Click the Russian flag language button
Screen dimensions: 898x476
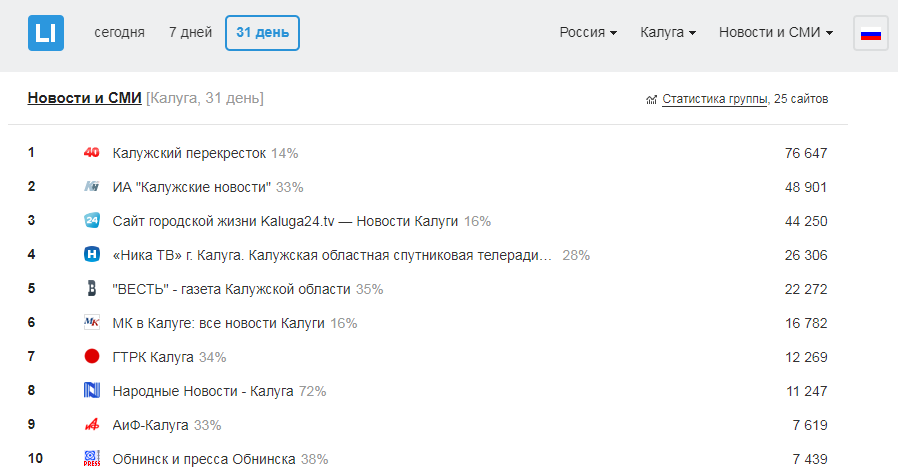tap(871, 33)
